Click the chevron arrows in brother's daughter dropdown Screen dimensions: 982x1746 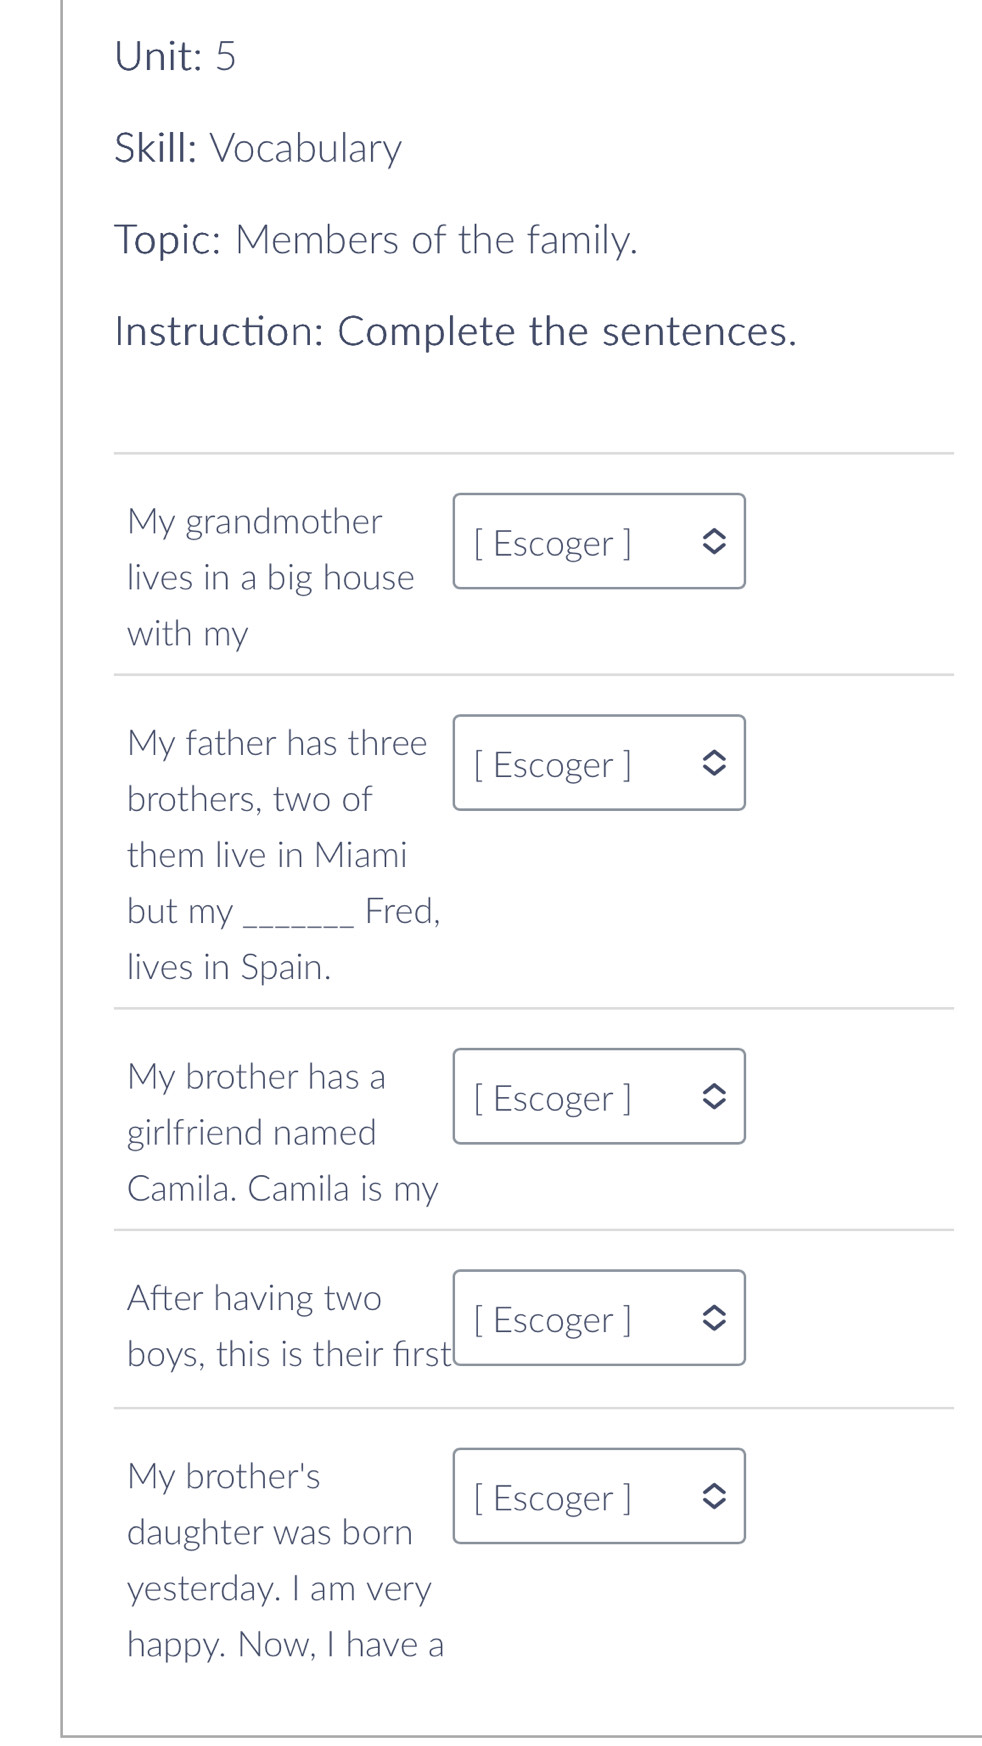tap(713, 1496)
